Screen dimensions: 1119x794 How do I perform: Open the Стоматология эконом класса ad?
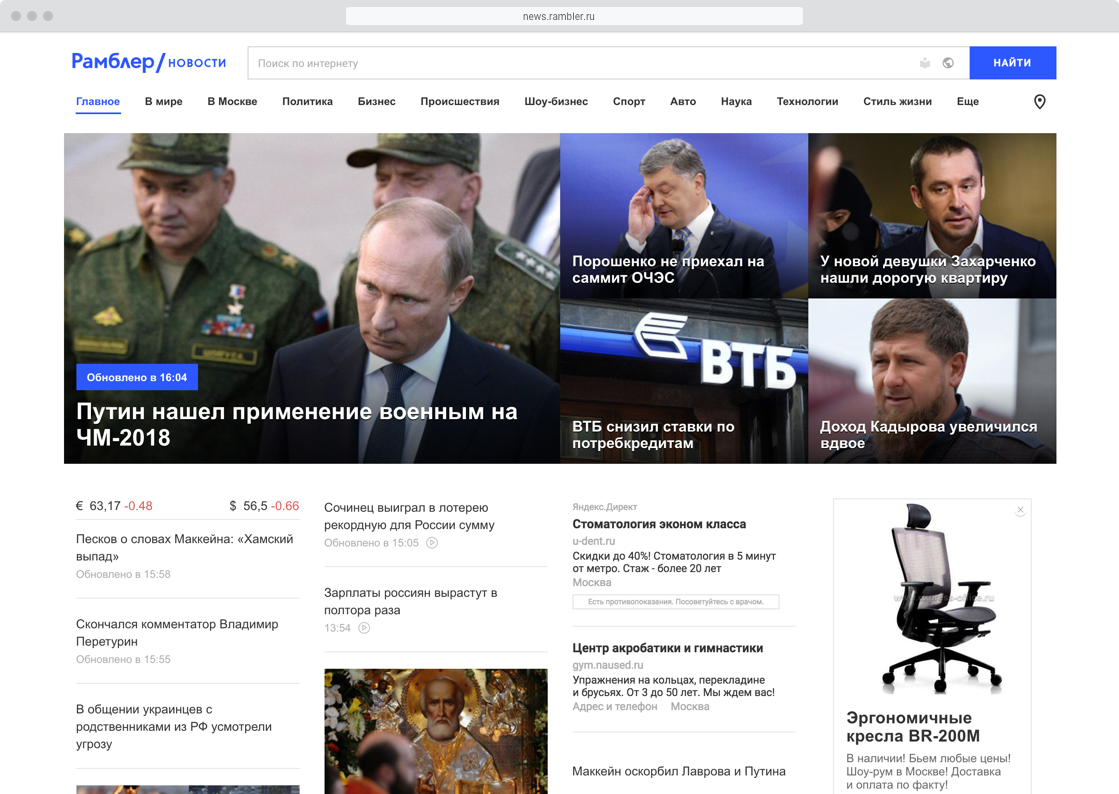(659, 524)
